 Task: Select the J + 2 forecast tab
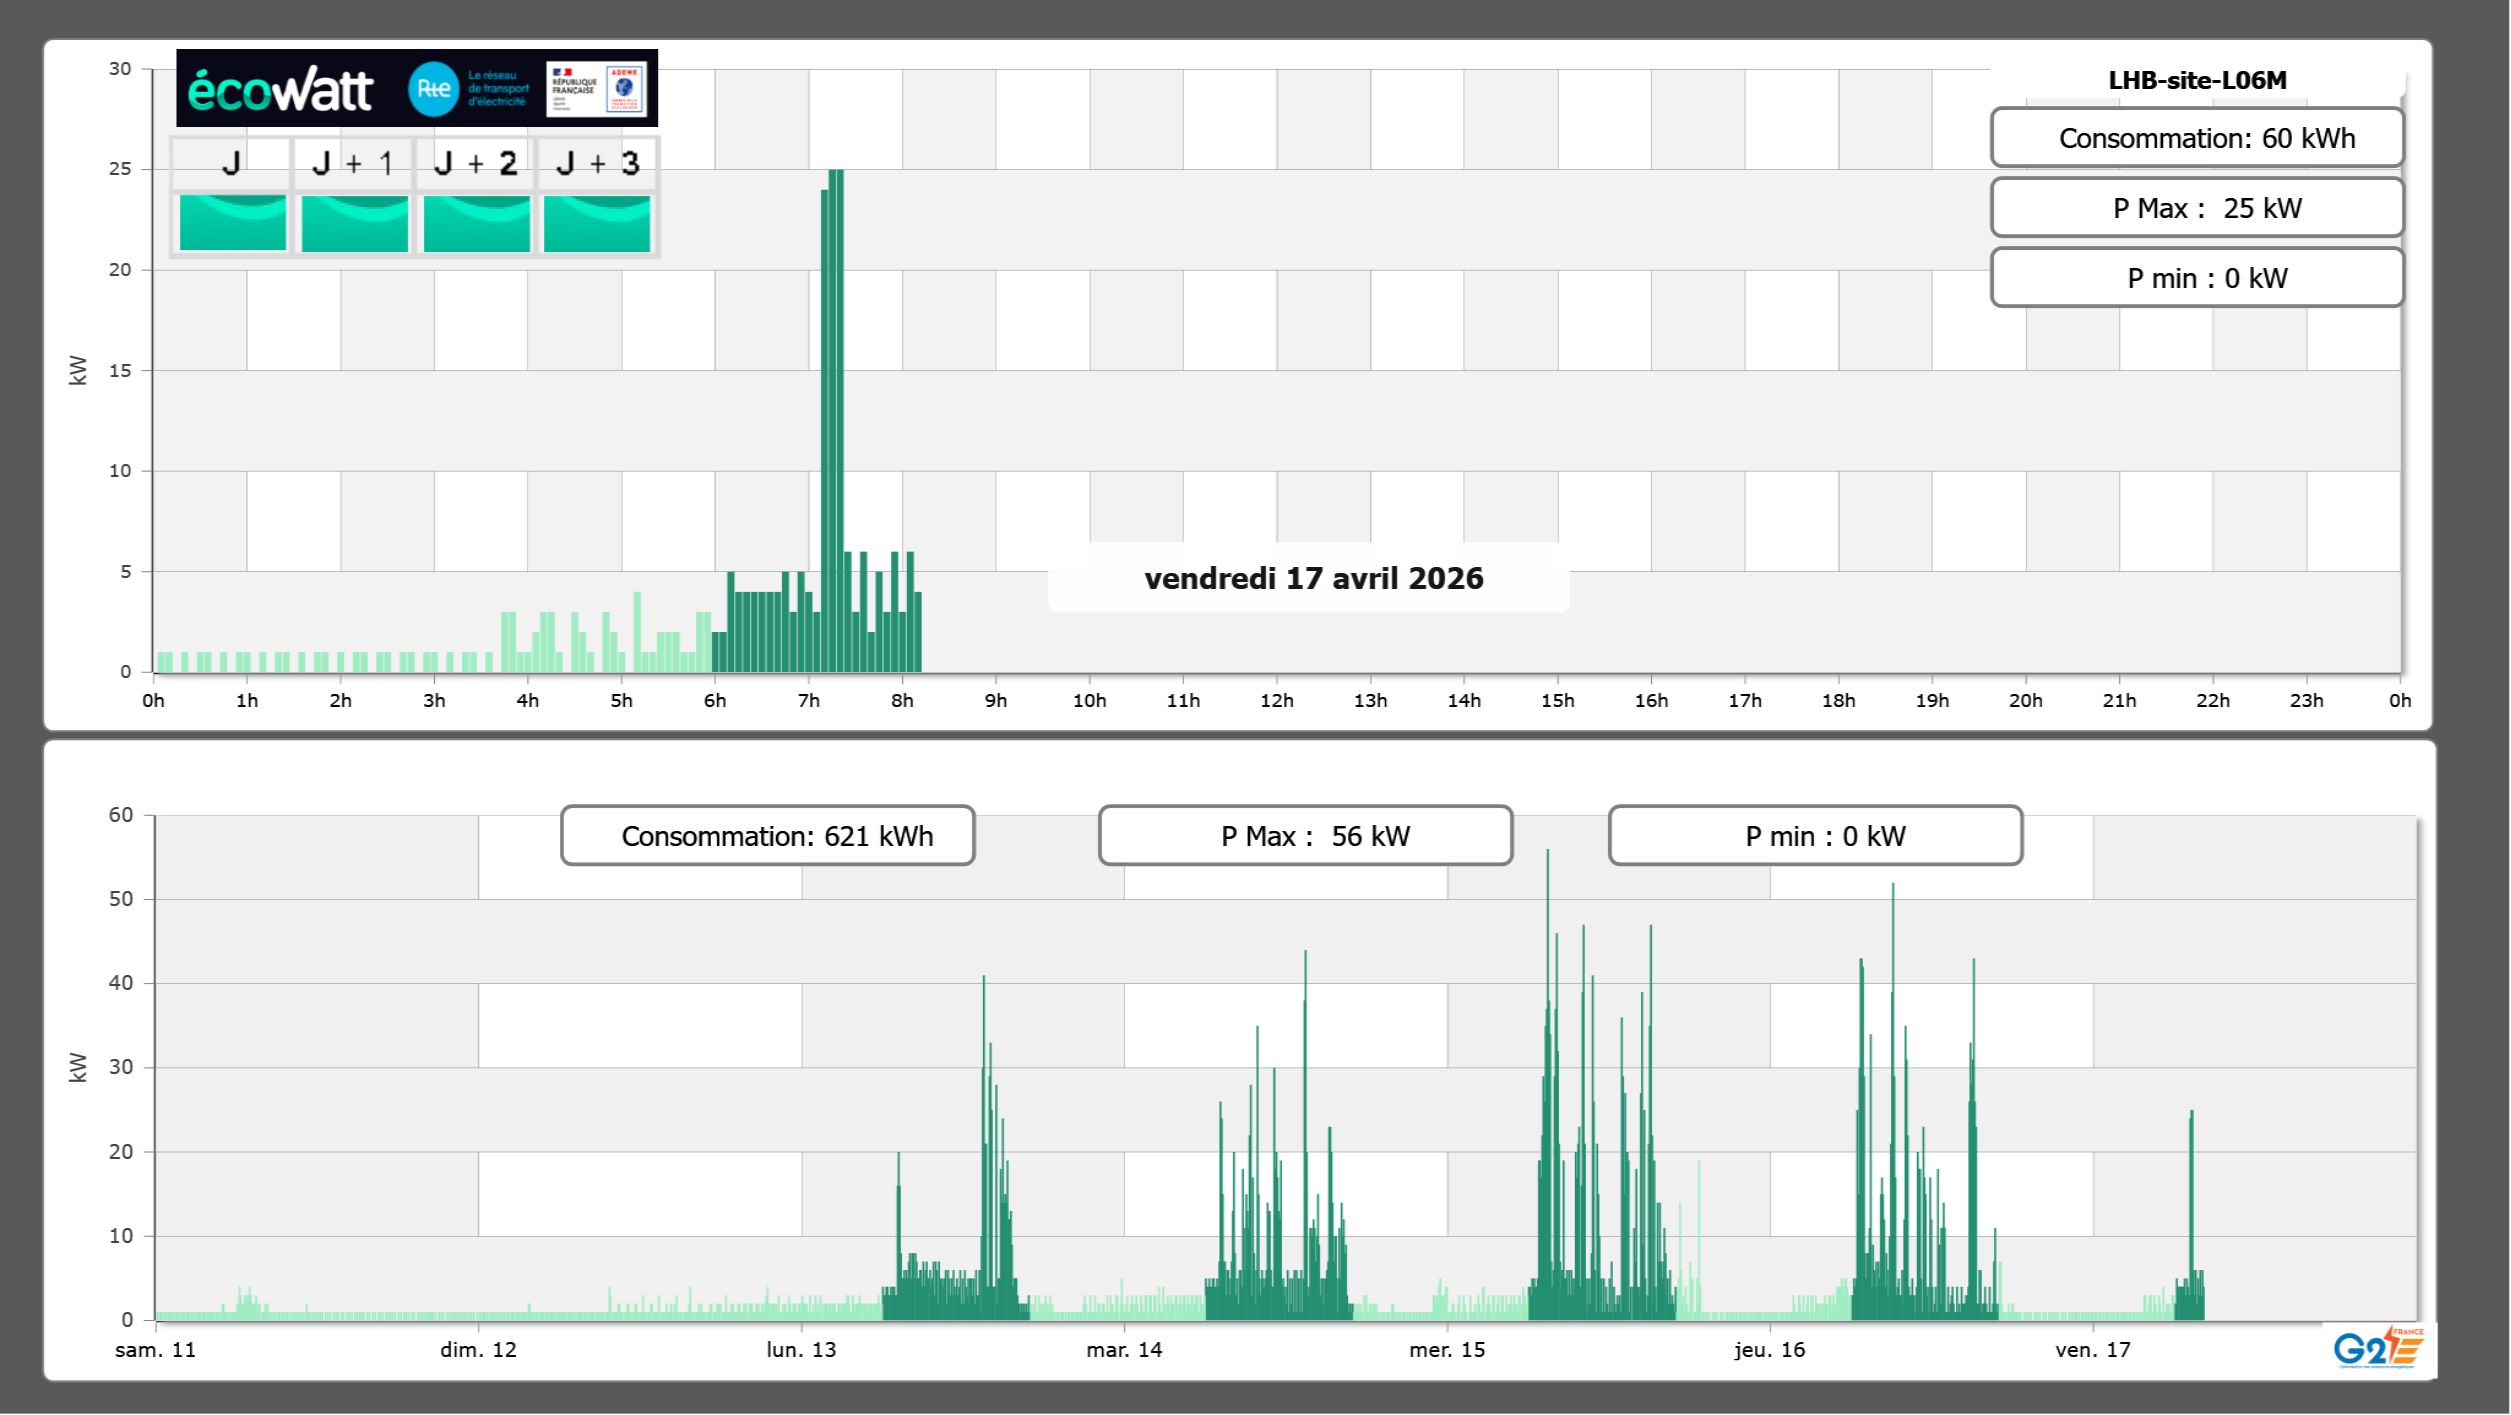(x=476, y=163)
